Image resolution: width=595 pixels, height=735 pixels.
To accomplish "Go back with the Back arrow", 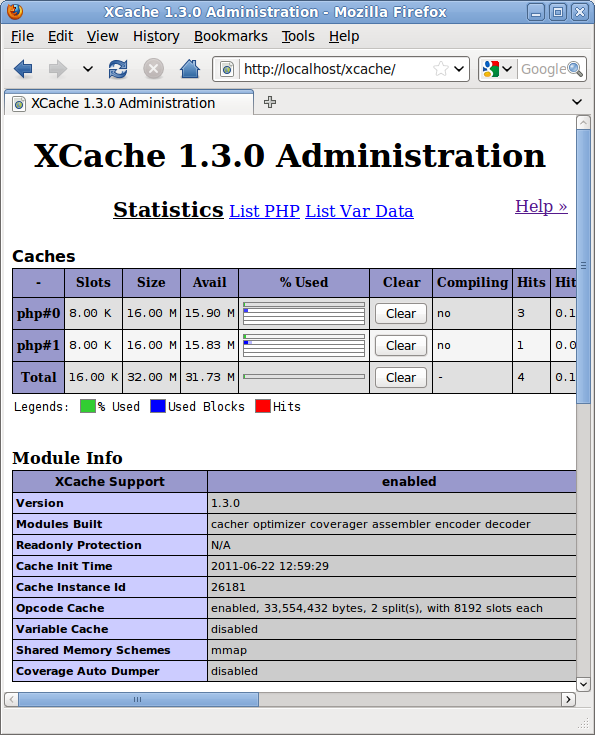I will point(23,69).
